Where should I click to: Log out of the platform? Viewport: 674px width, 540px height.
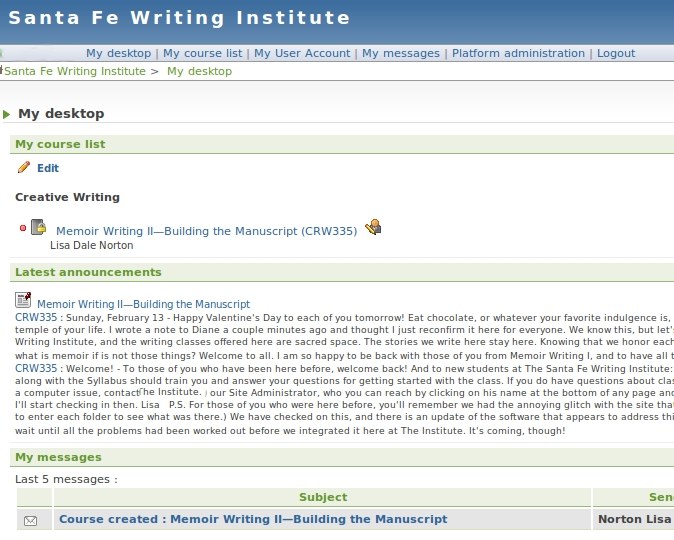point(616,53)
